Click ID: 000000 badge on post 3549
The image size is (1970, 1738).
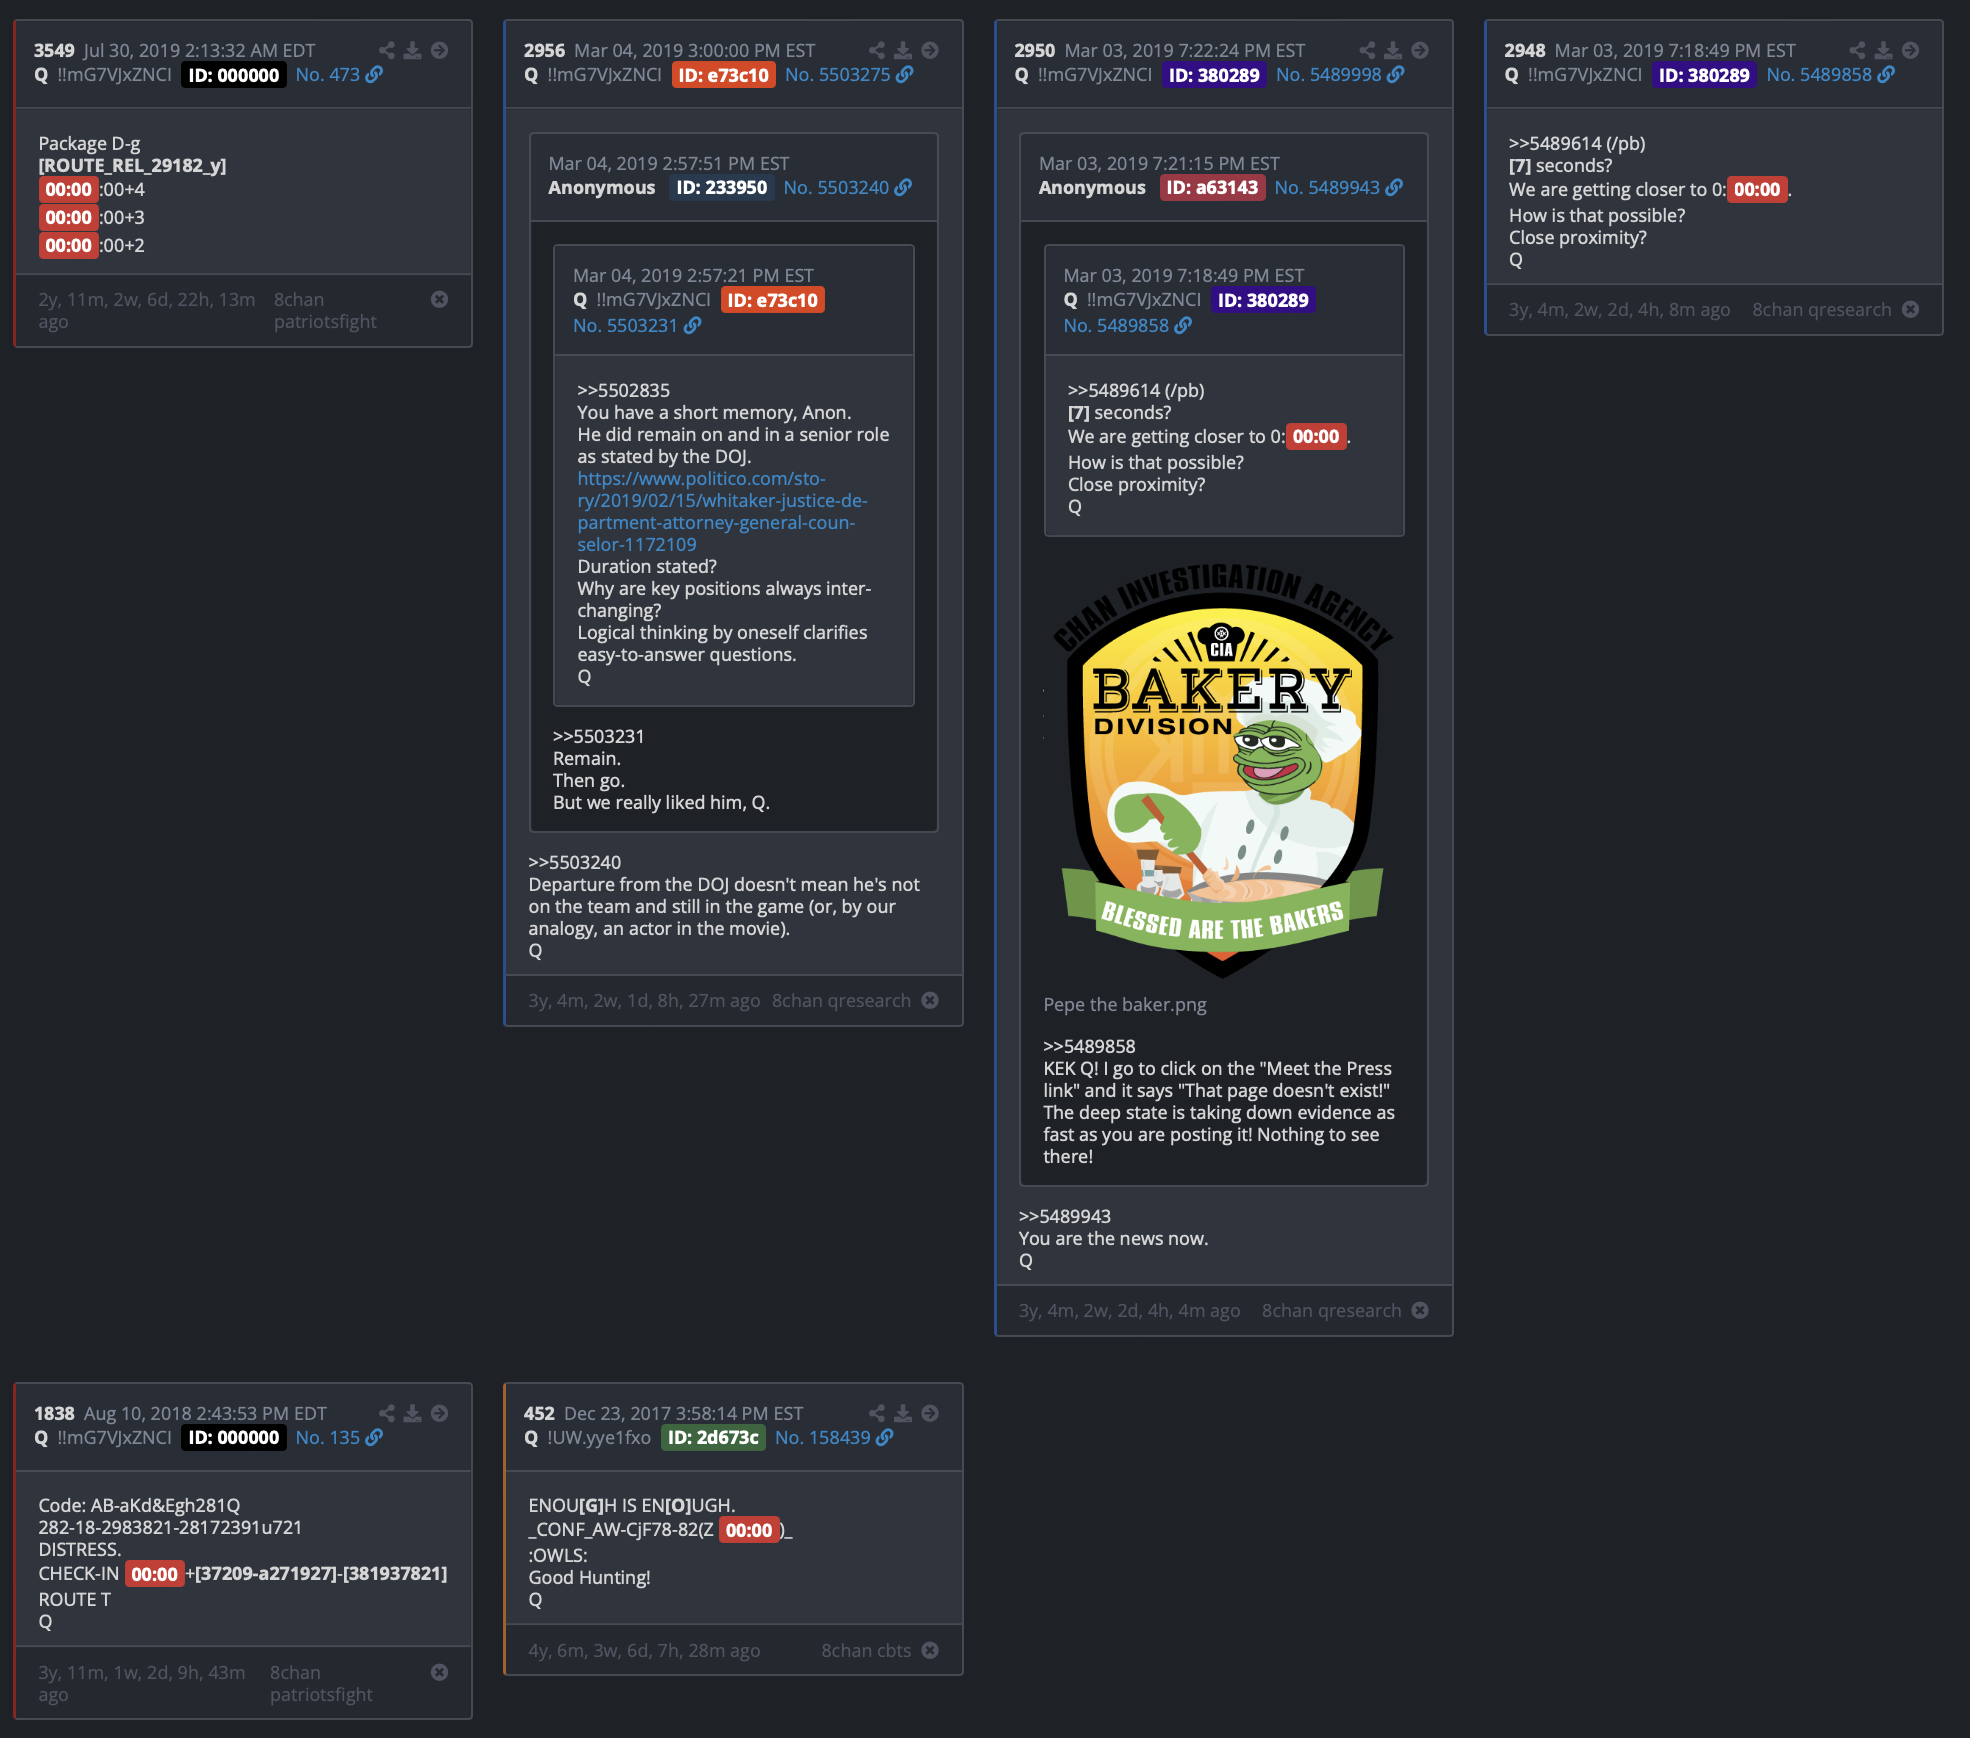coord(234,75)
